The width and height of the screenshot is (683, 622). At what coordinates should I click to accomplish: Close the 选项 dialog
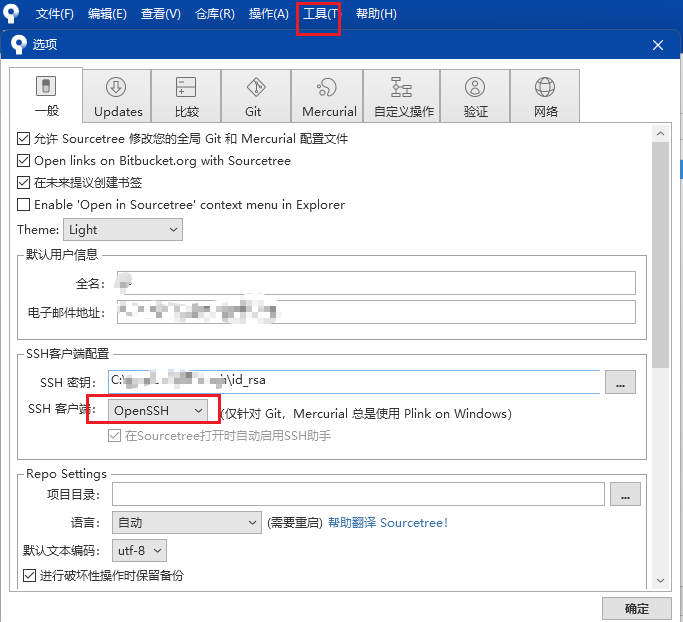pos(658,45)
